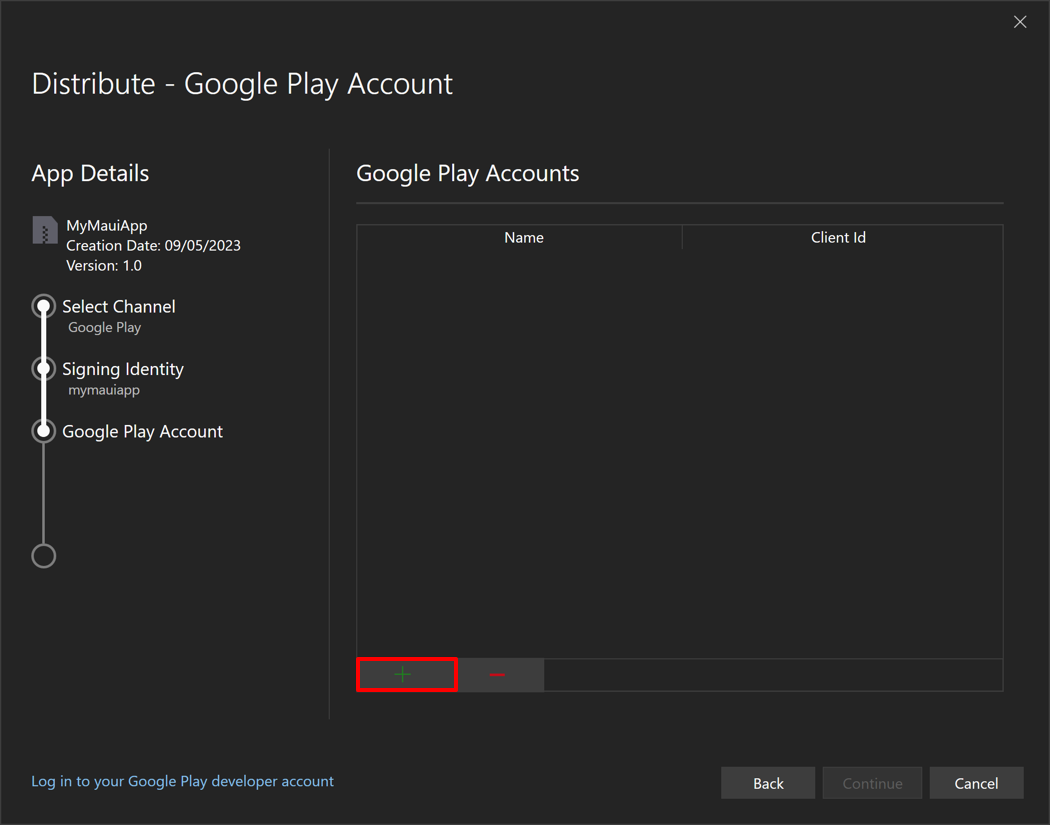Go to the Select Channel step

tap(119, 307)
